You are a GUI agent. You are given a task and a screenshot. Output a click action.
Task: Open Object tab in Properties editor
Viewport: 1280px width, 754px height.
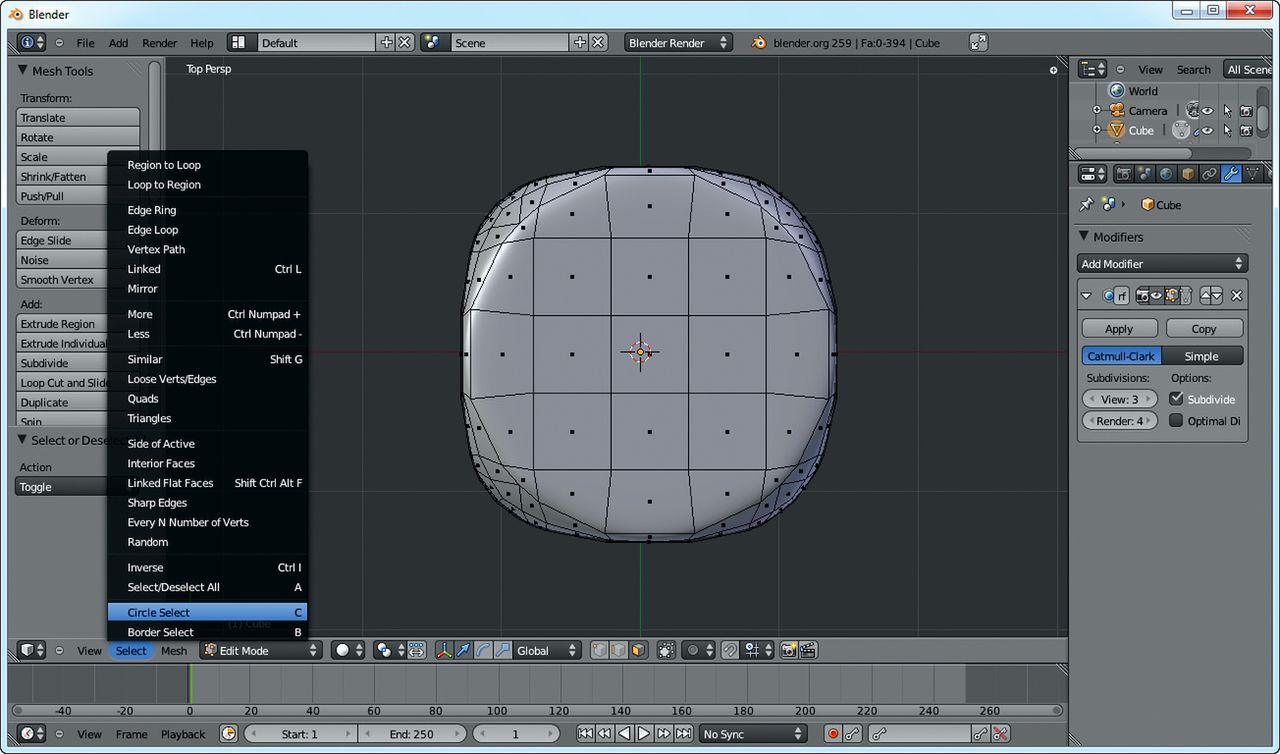click(1188, 174)
